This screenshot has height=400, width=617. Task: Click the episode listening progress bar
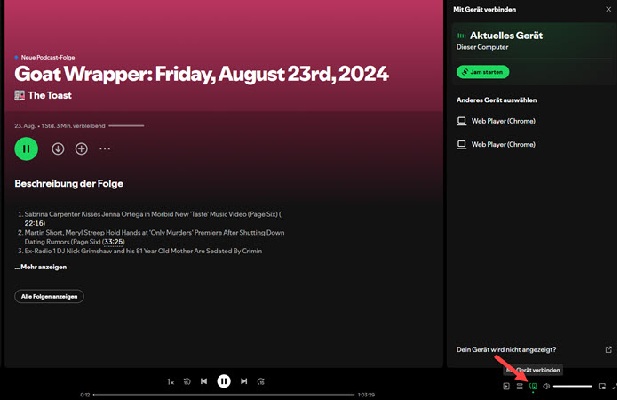pos(126,125)
